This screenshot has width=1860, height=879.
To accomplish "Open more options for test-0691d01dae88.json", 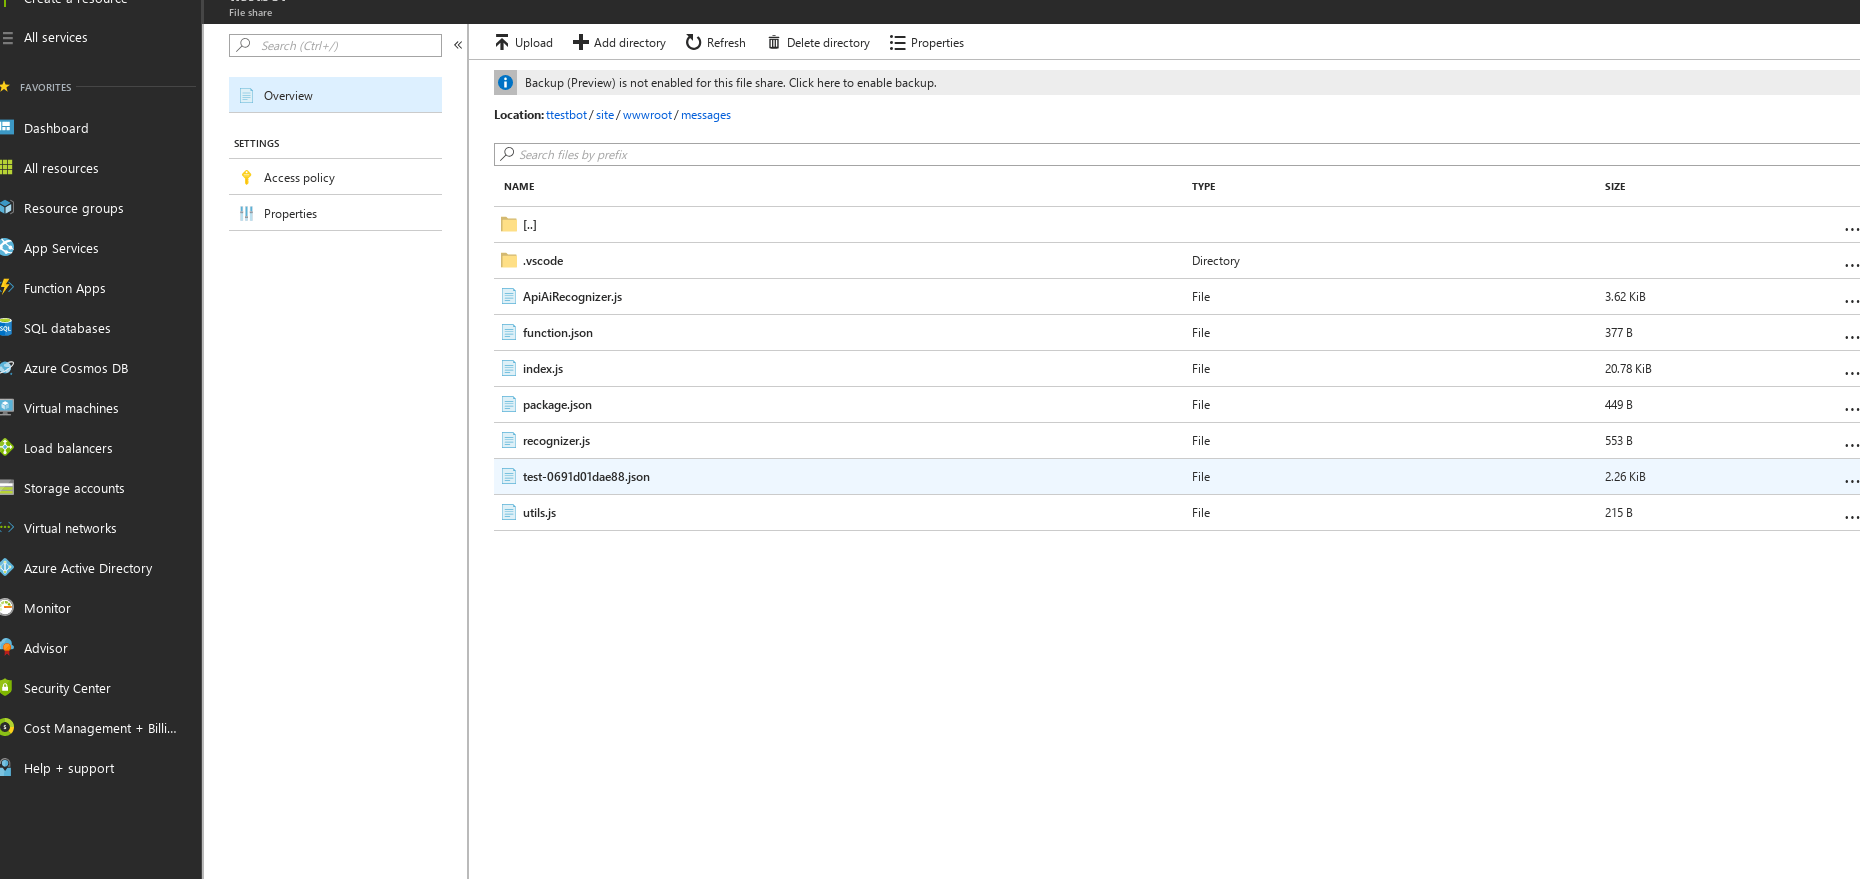I will [x=1851, y=481].
